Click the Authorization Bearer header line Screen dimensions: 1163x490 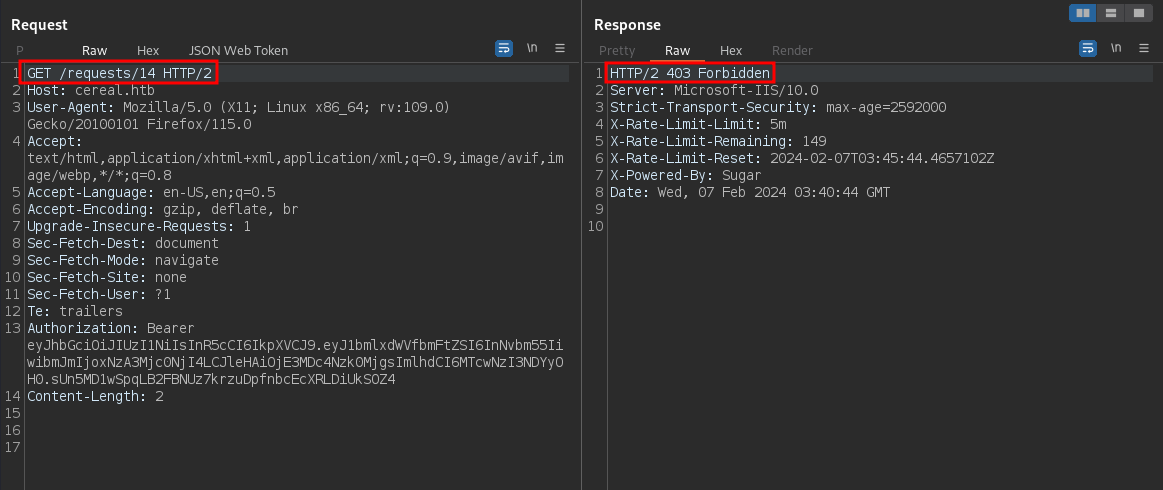click(110, 328)
